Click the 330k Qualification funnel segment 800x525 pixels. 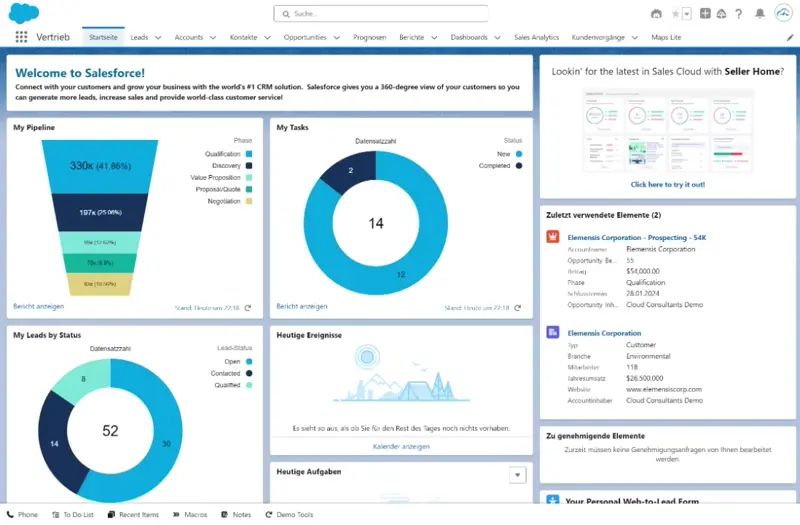pos(100,166)
